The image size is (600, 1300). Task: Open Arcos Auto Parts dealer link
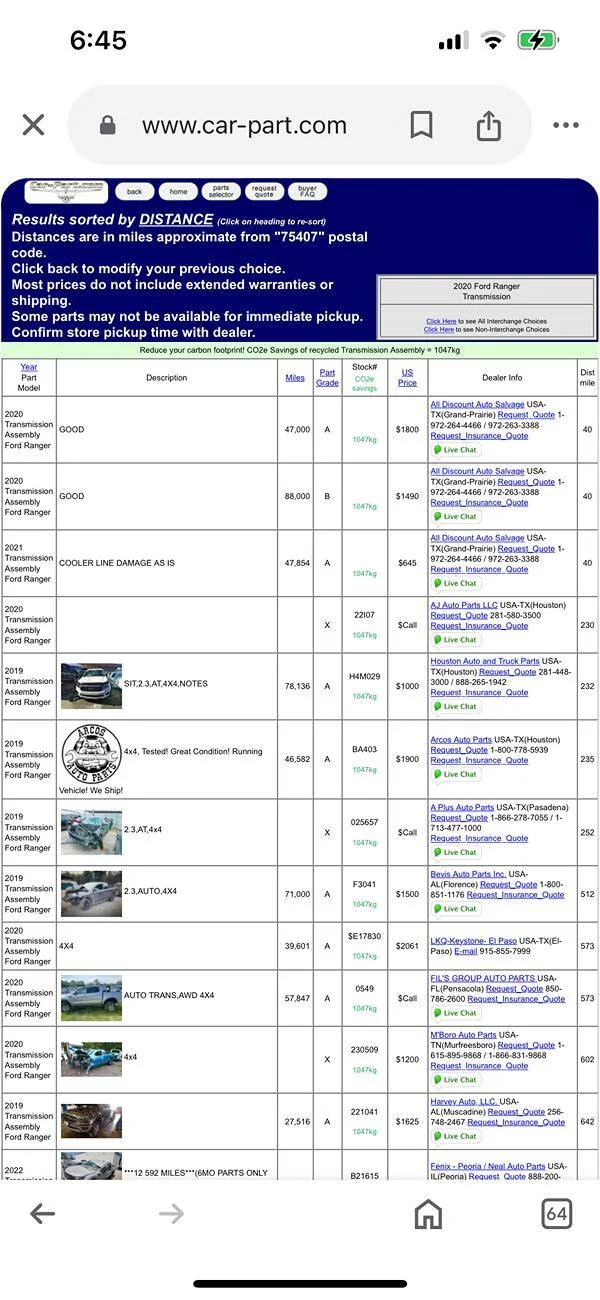[461, 740]
